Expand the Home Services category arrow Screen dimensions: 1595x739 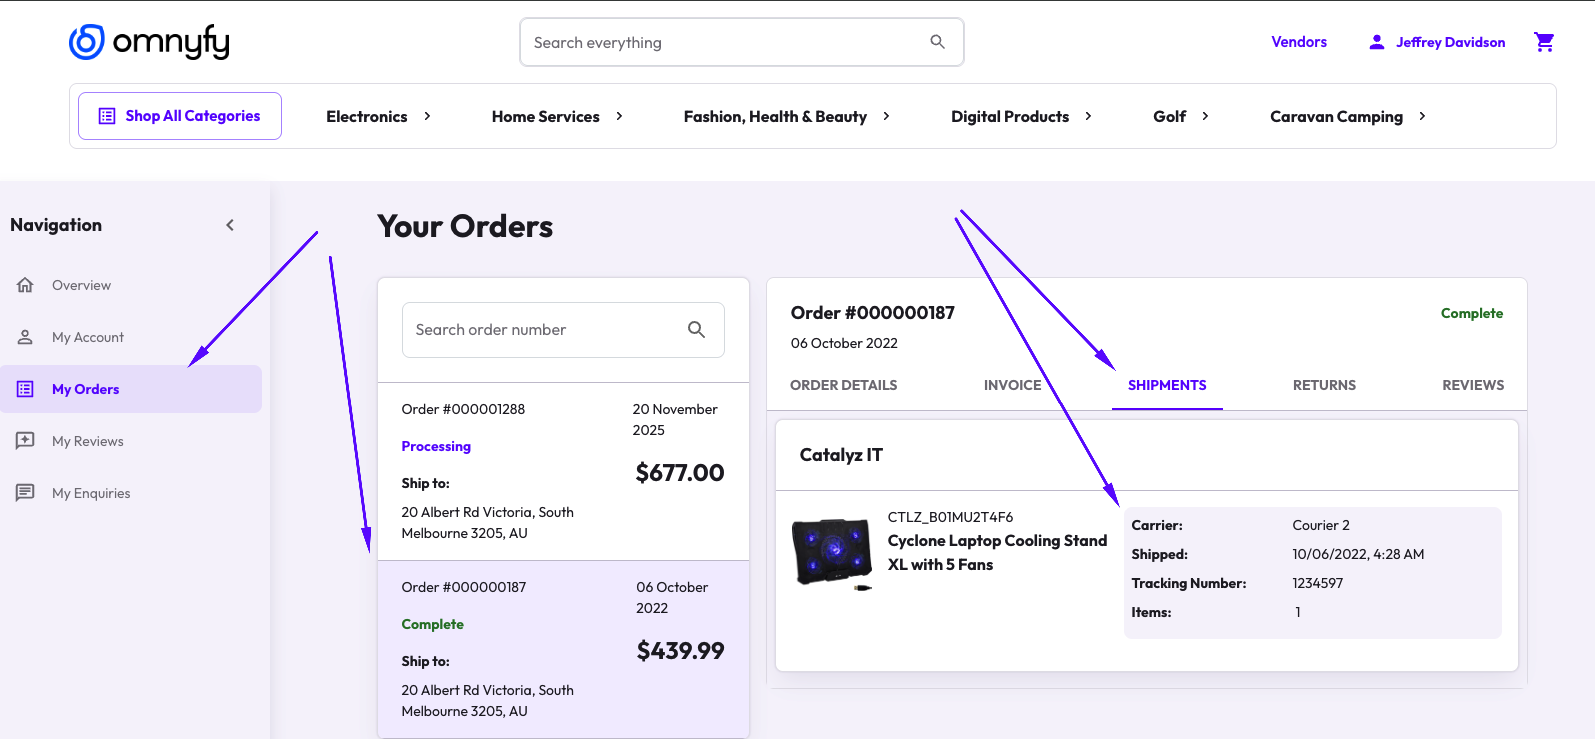(x=619, y=116)
